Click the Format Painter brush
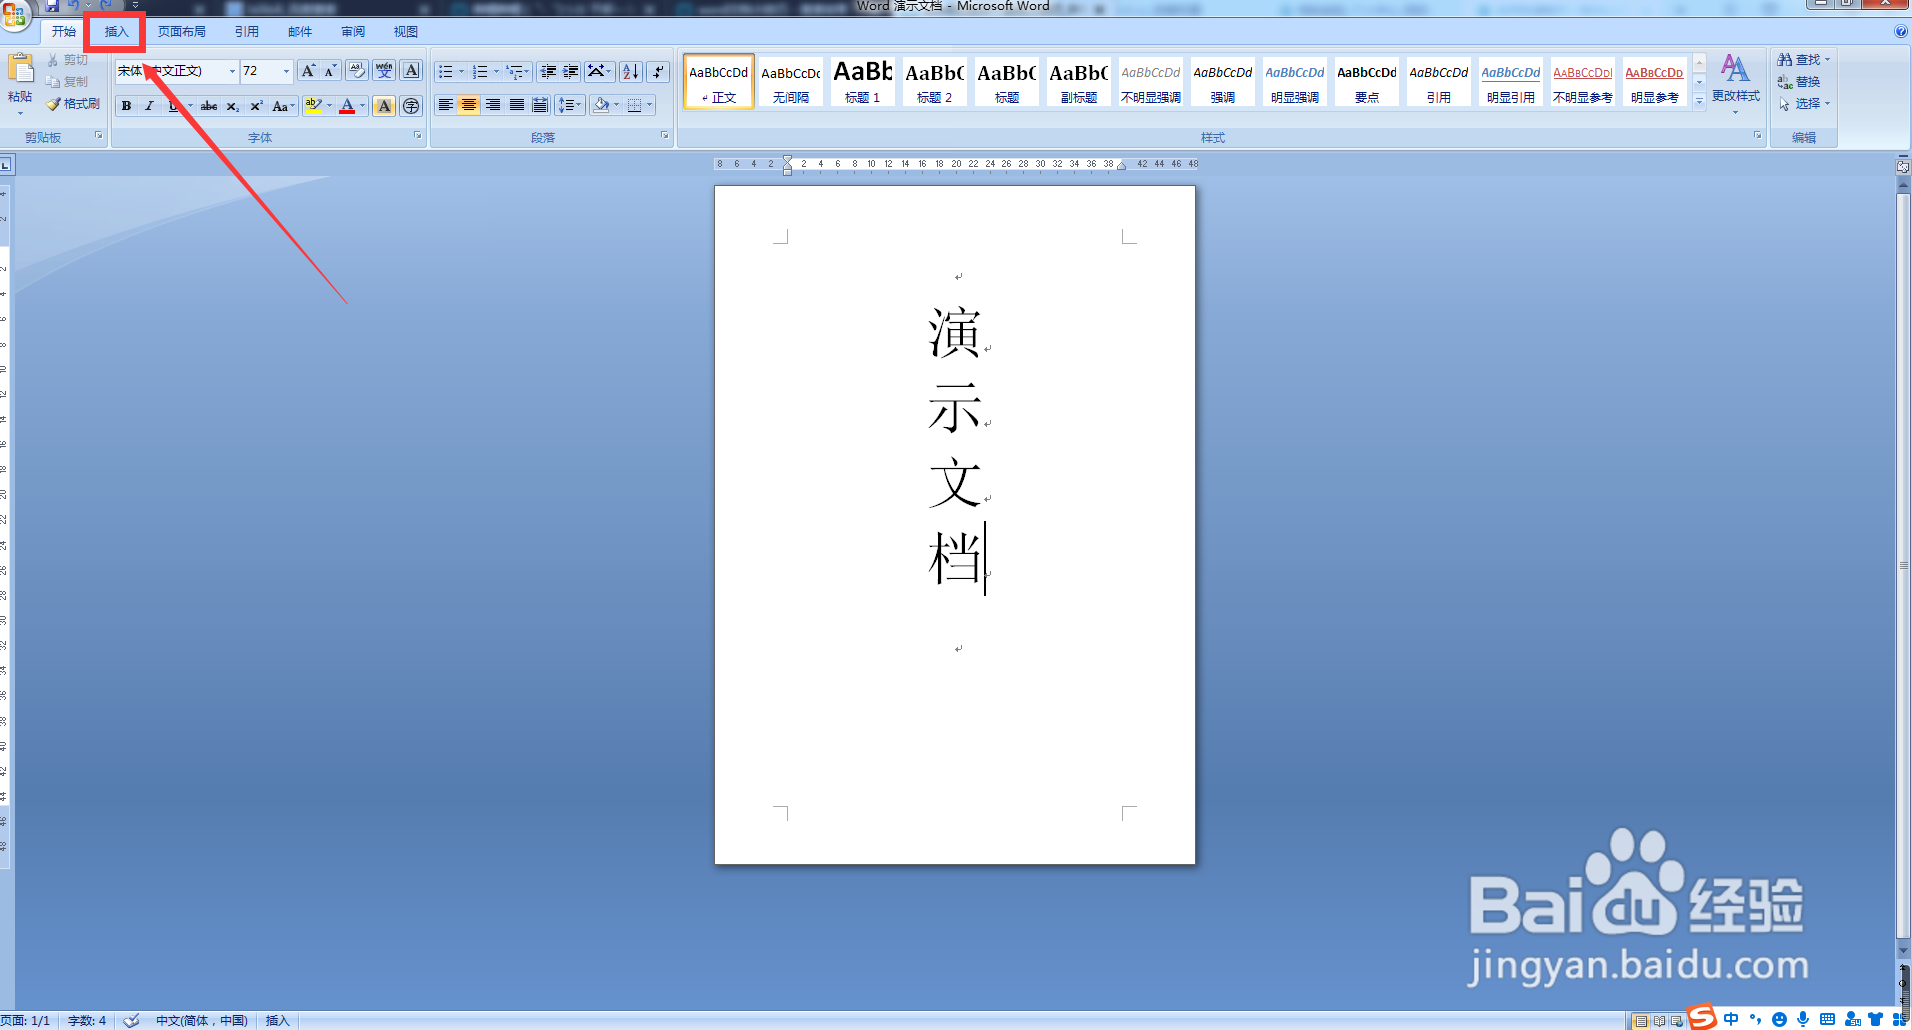This screenshot has height=1030, width=1912. pos(55,104)
